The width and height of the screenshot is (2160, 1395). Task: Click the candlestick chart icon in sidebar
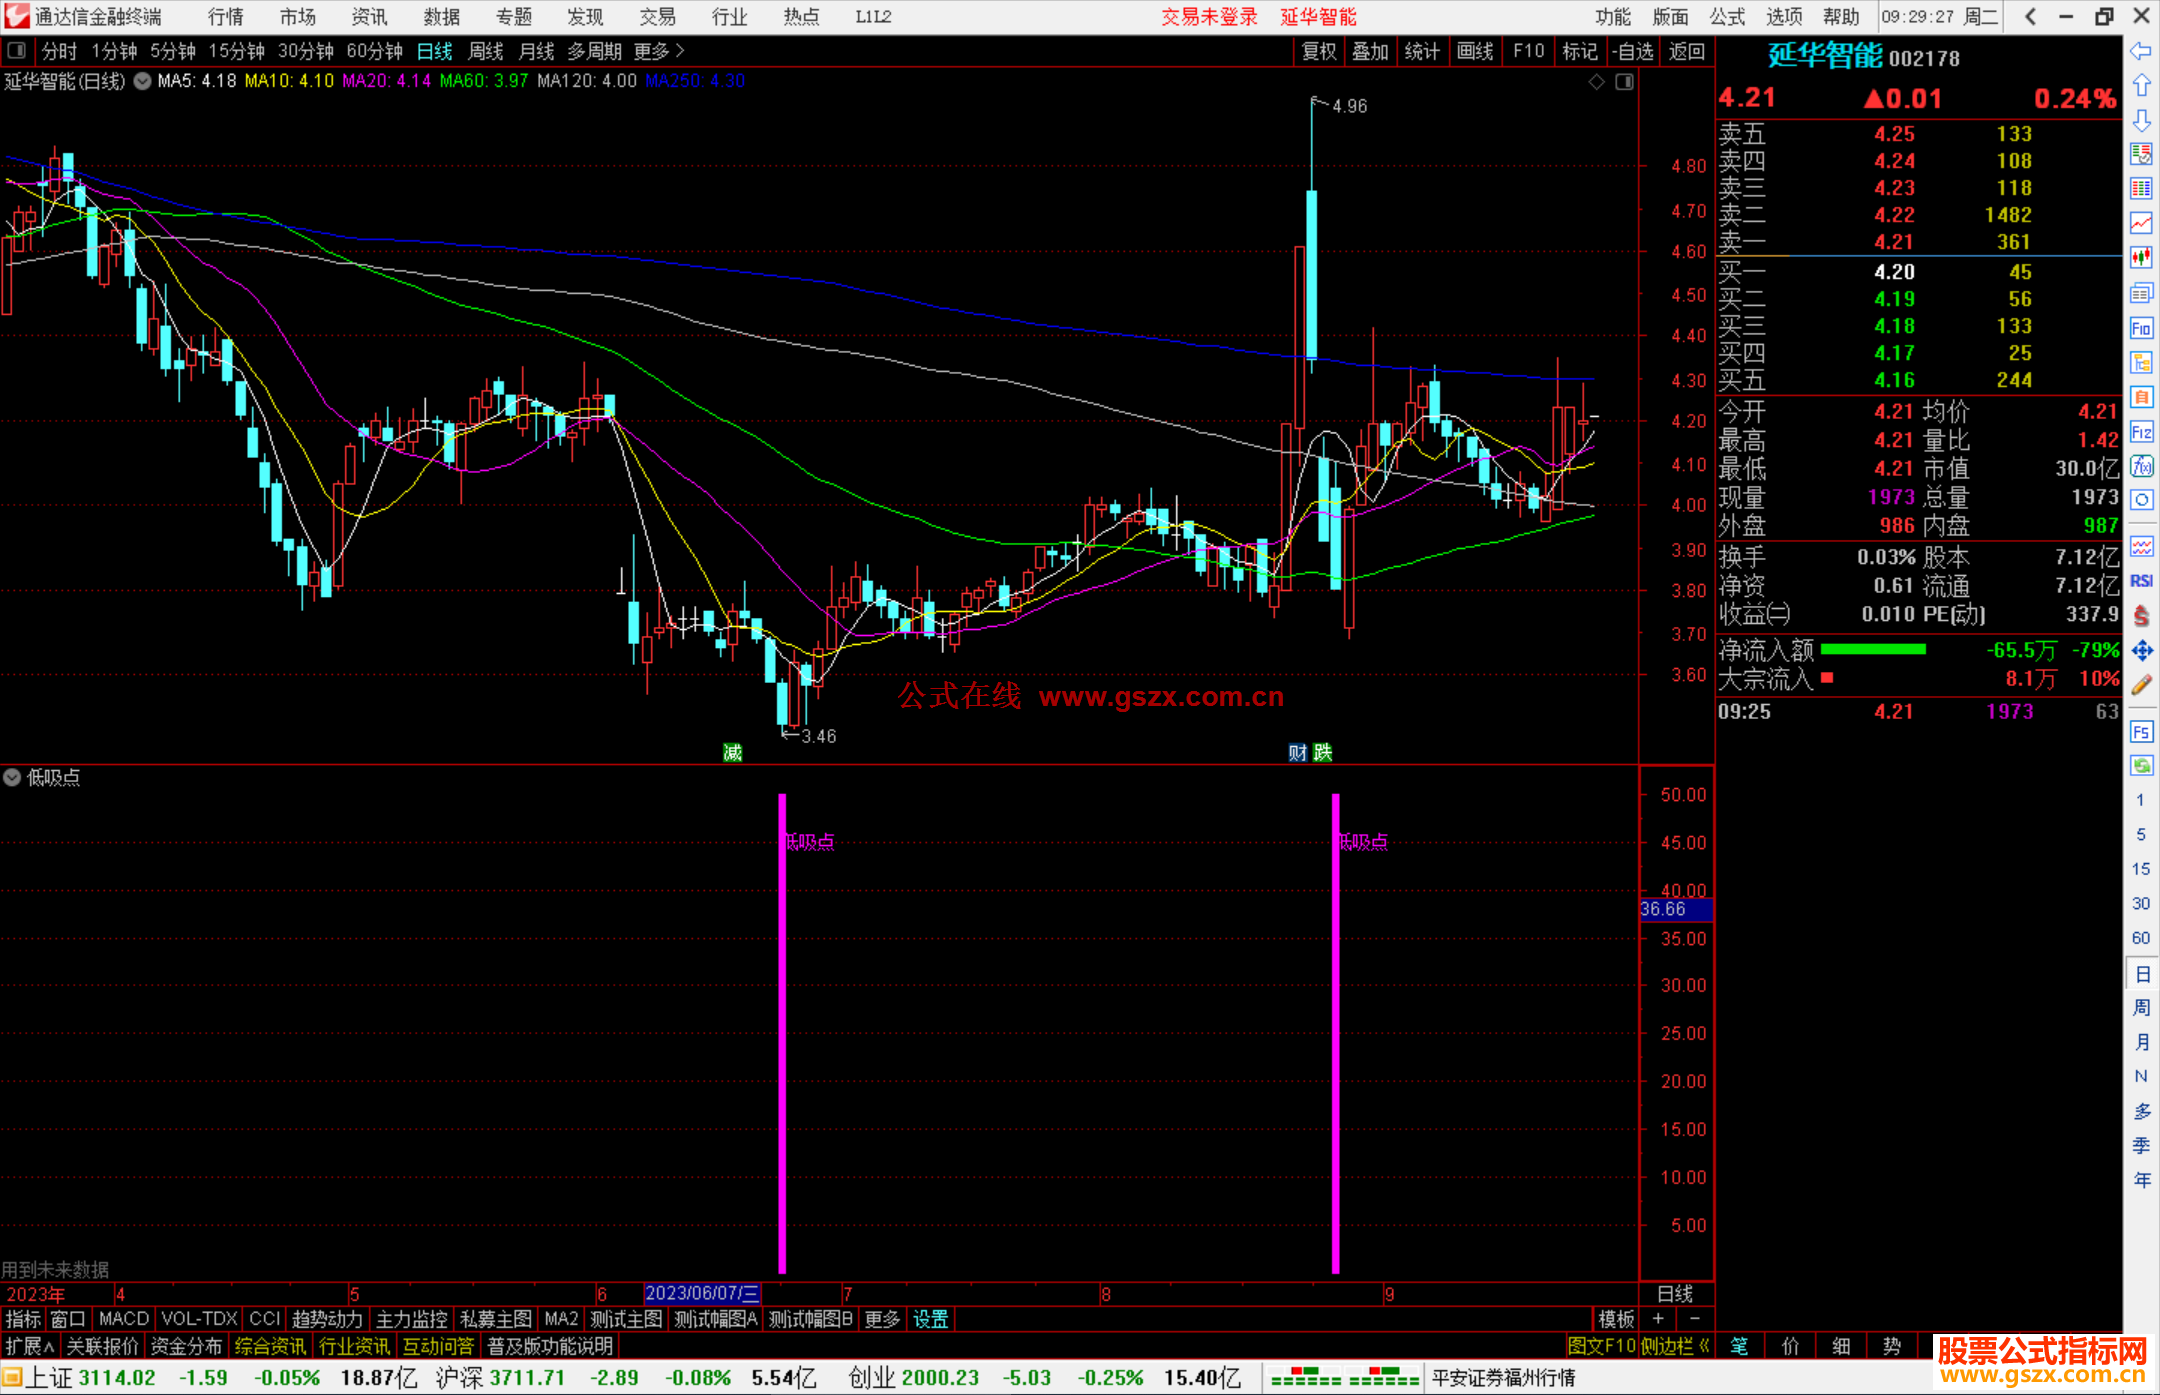click(x=2140, y=257)
